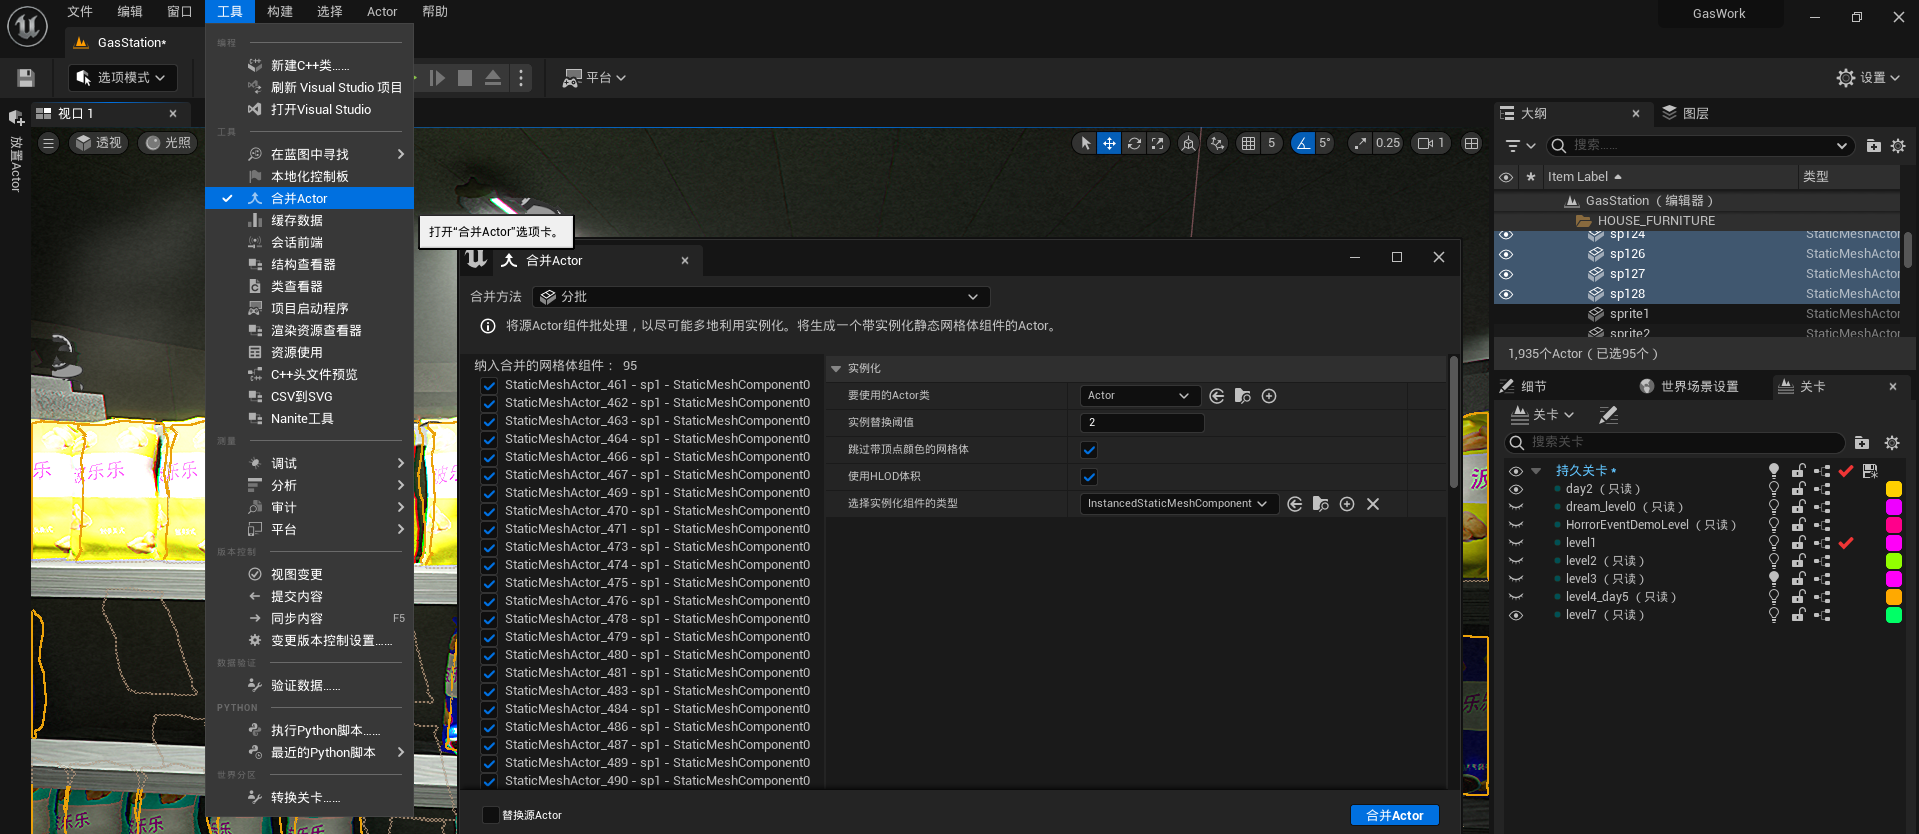Click the lightbulb icon for level3
1919x834 pixels.
(x=1774, y=579)
